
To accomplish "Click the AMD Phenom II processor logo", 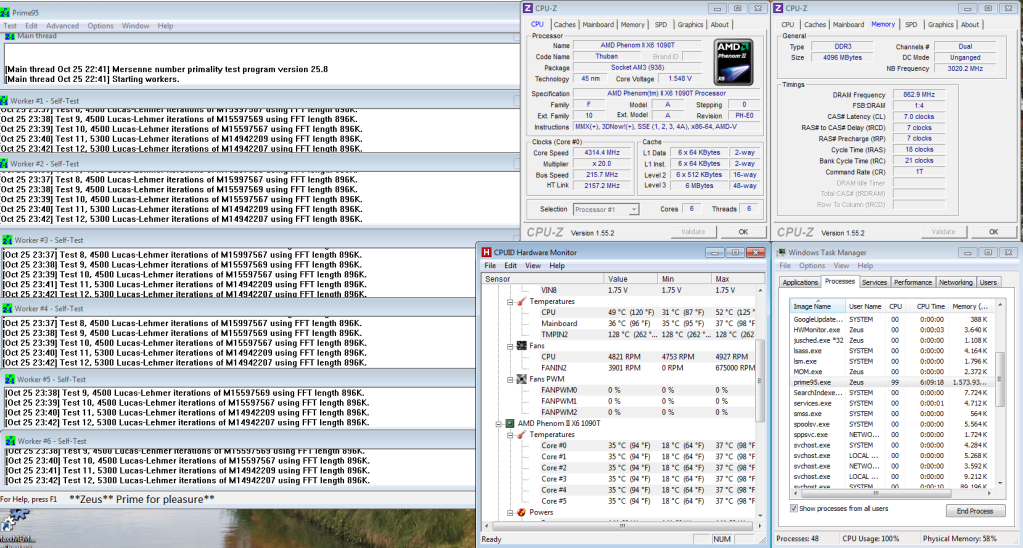I will [x=733, y=61].
